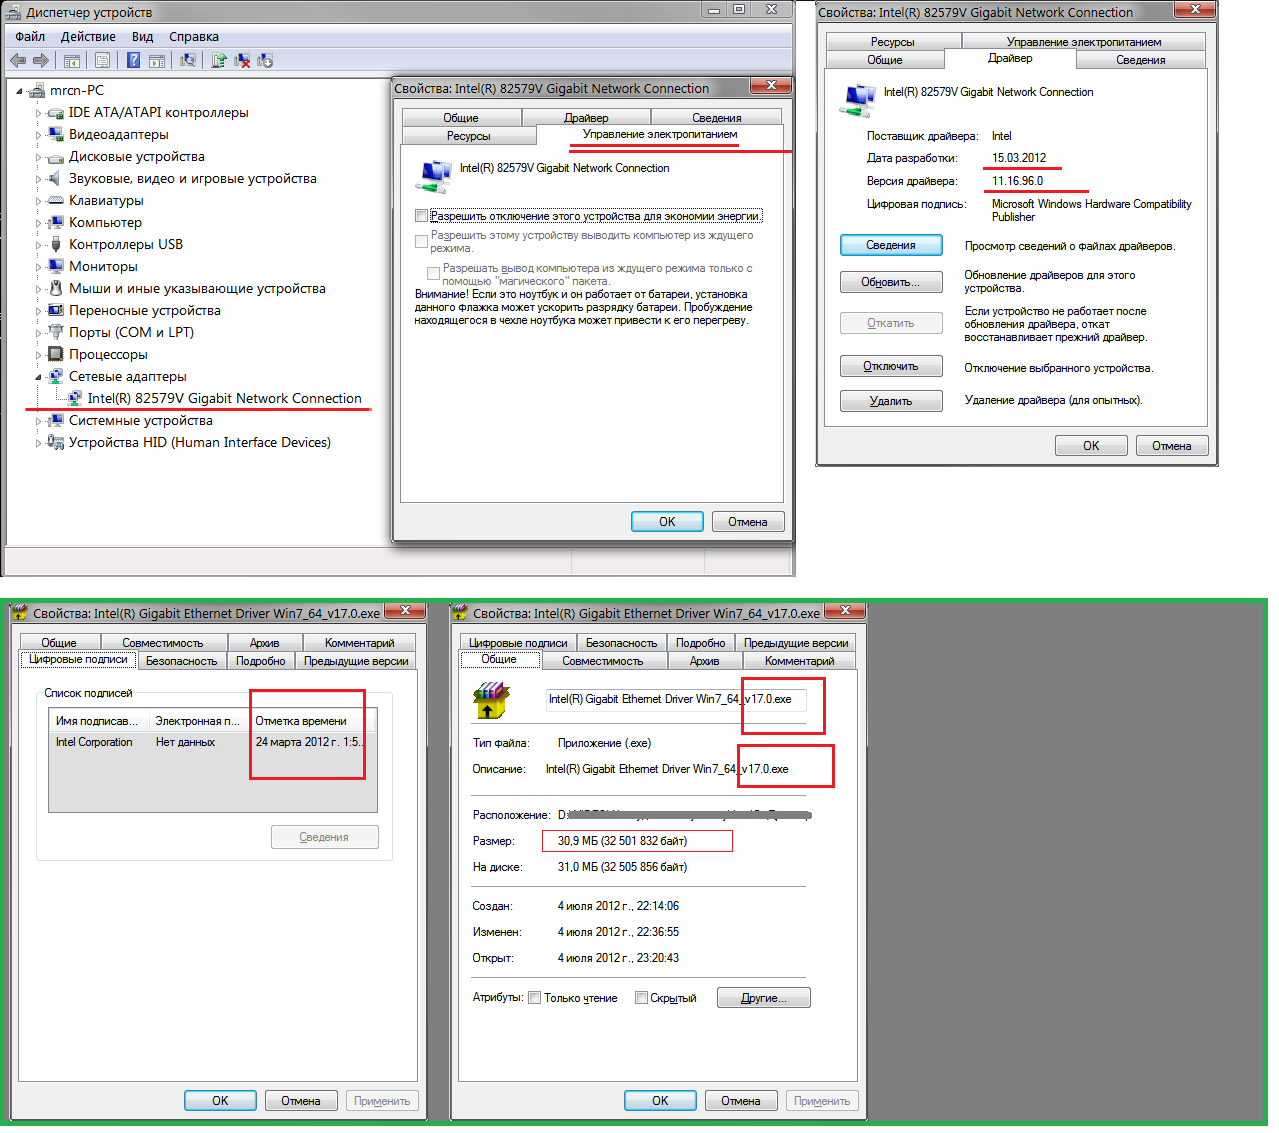Click the WinRAR archive icon in file properties
Screen dimensions: 1279x1133
click(x=491, y=700)
